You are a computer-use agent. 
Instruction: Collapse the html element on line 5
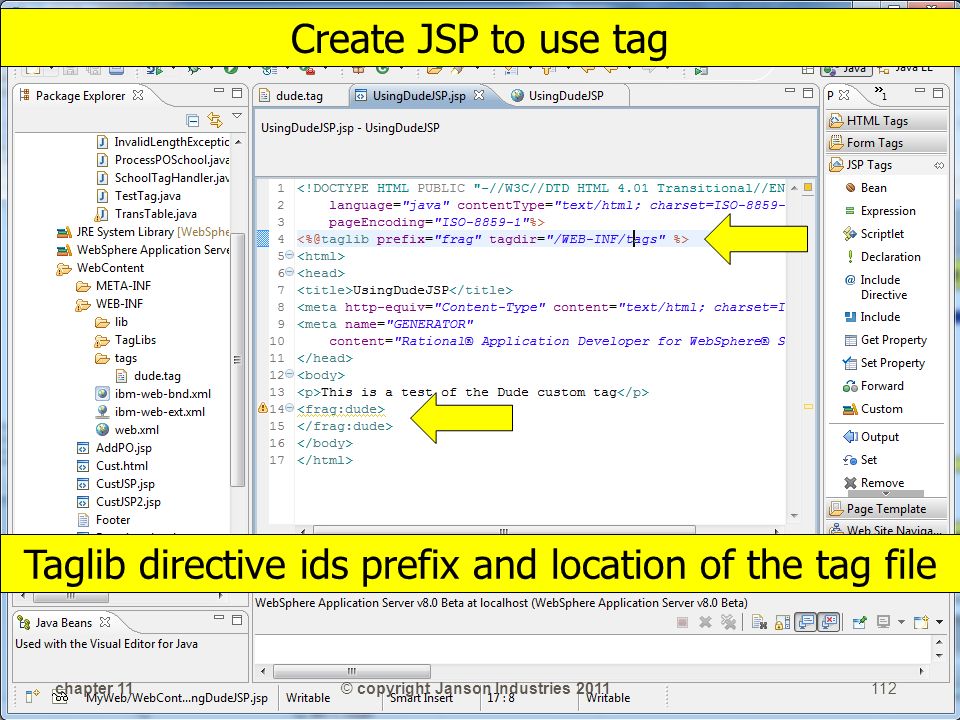[290, 255]
